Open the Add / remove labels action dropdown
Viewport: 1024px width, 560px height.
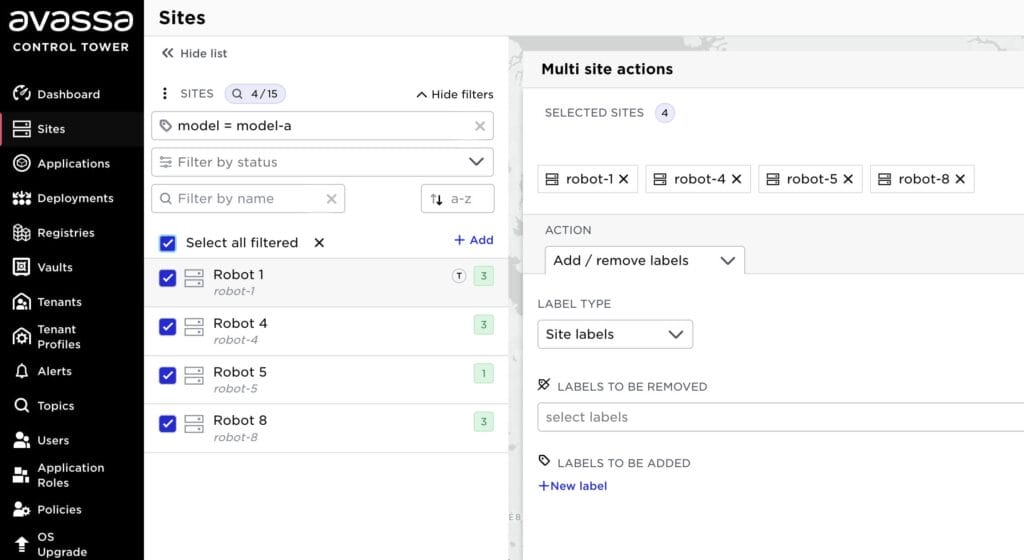coord(645,260)
